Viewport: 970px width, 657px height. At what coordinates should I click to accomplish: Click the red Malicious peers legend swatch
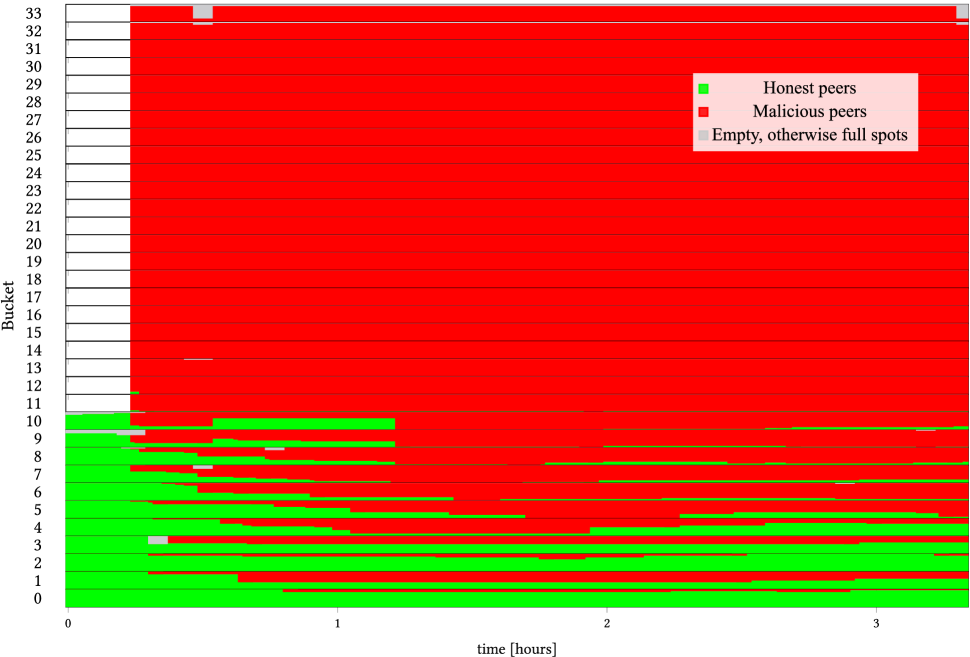click(x=703, y=112)
